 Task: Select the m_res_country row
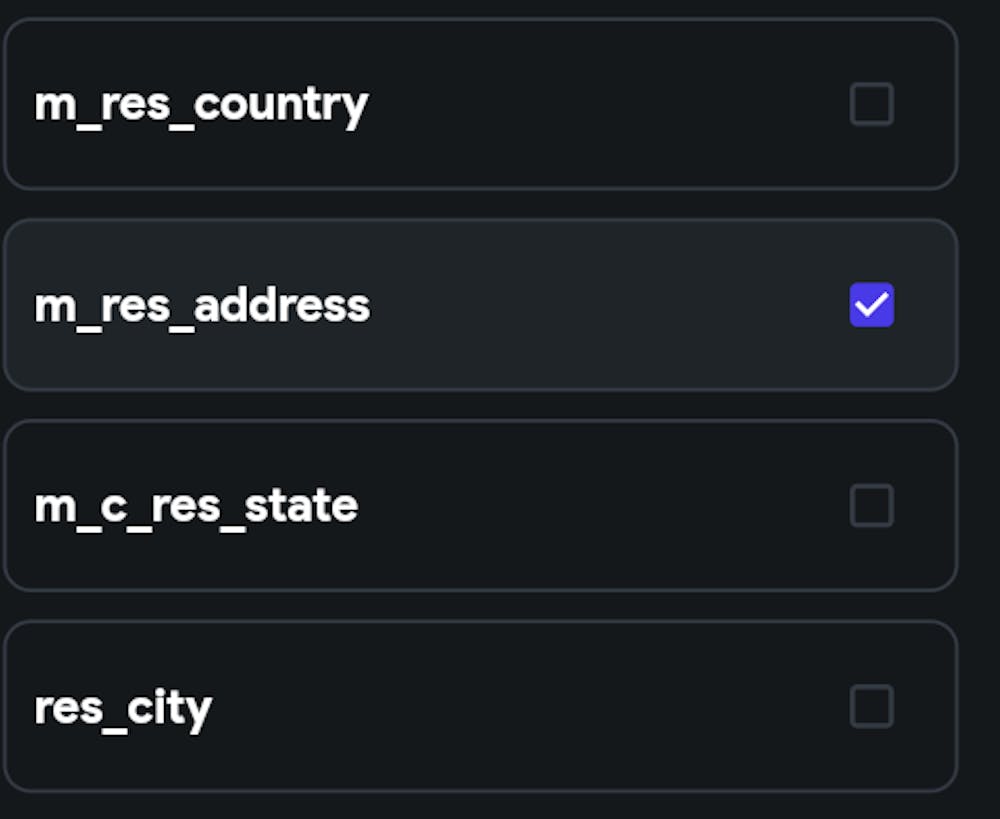(480, 104)
